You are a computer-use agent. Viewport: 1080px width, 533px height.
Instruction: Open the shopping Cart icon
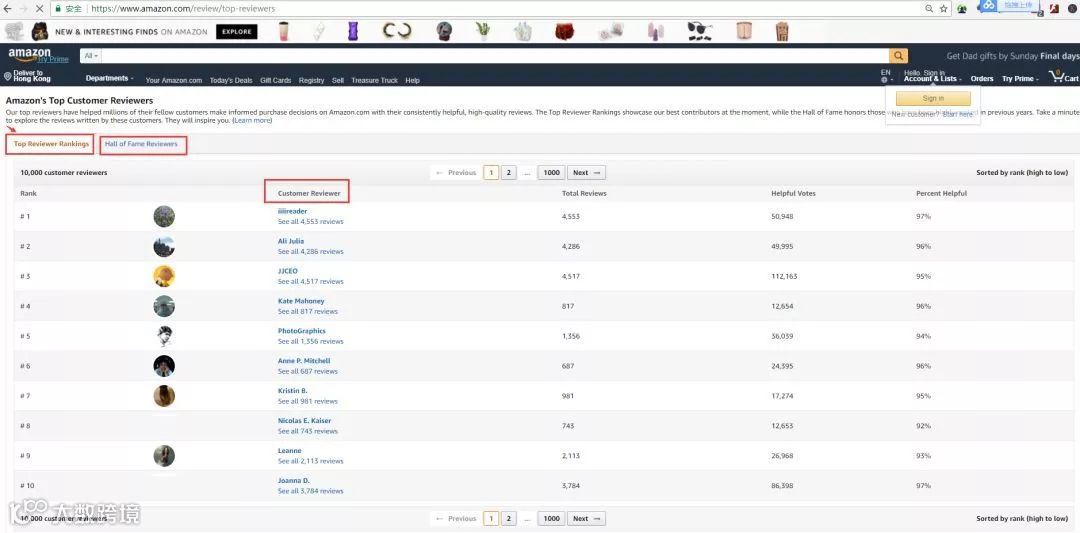tap(1063, 77)
